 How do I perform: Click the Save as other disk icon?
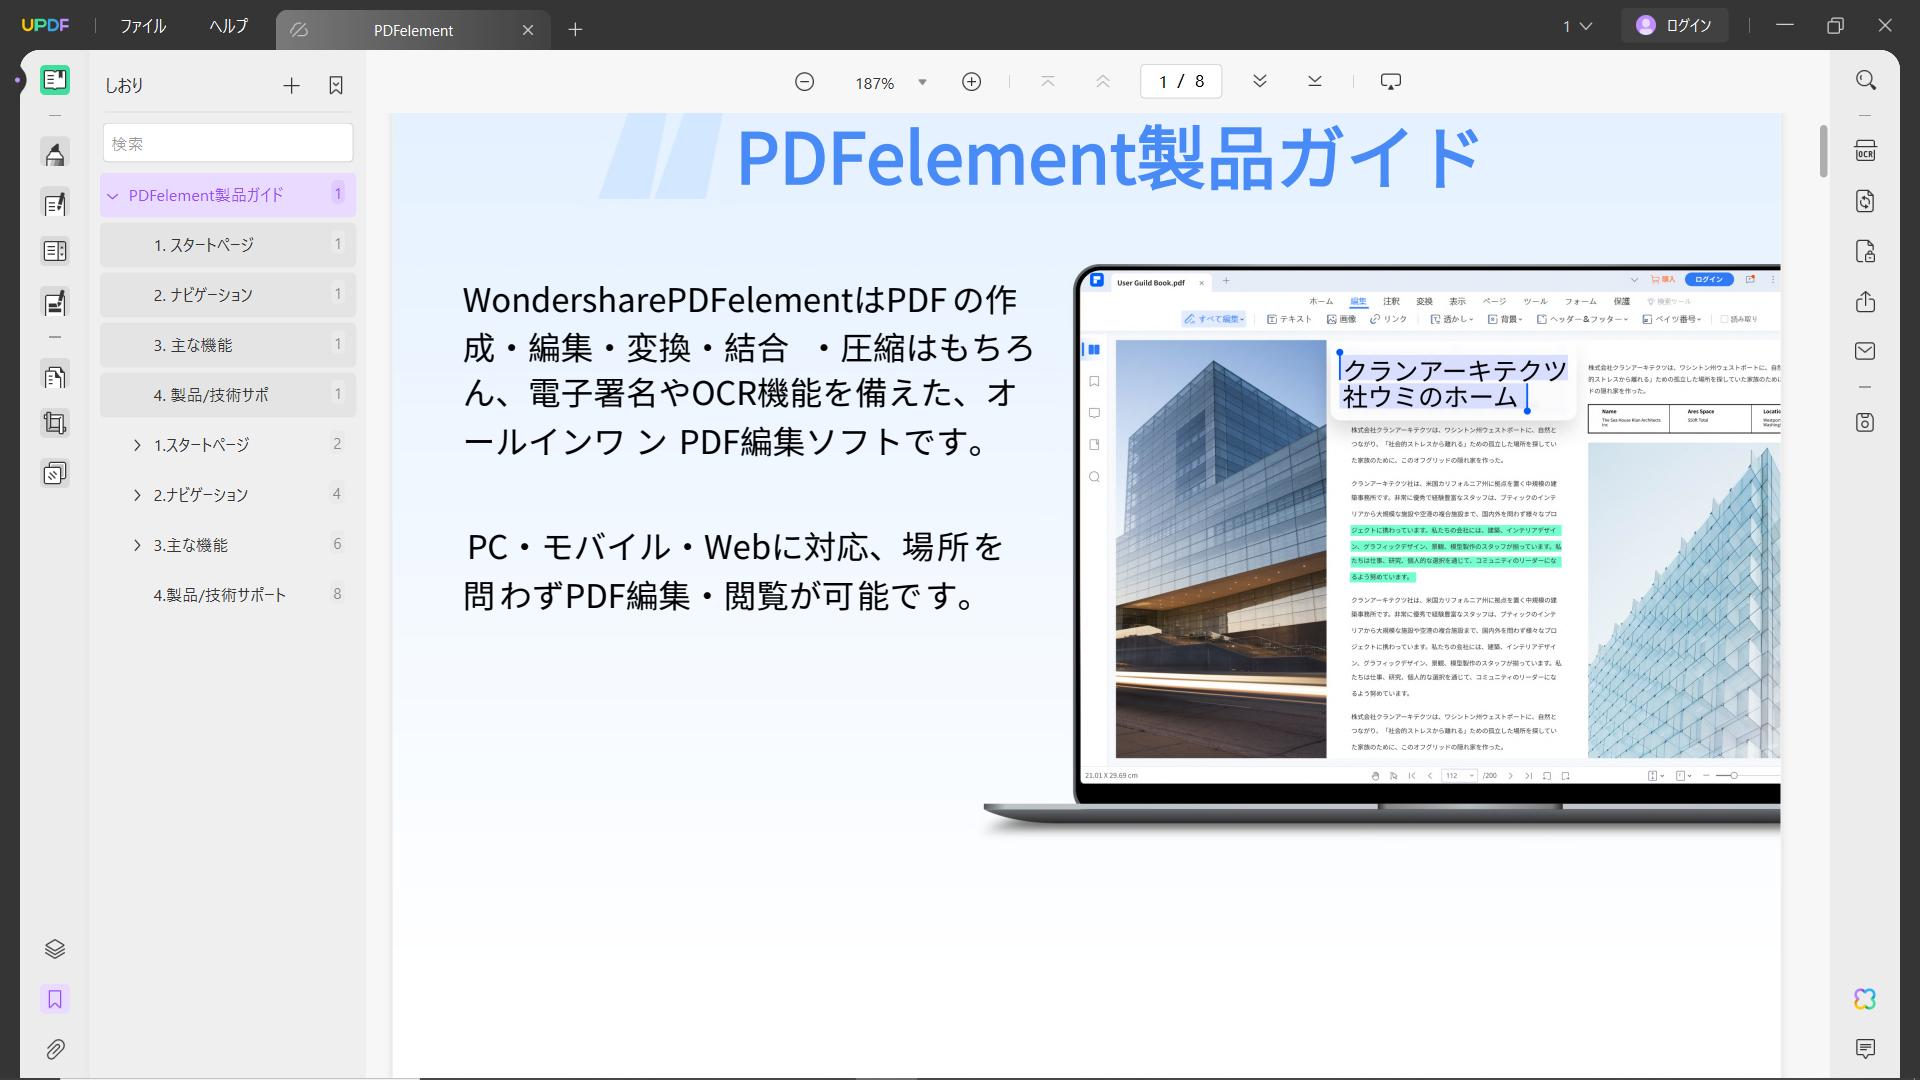tap(1865, 422)
